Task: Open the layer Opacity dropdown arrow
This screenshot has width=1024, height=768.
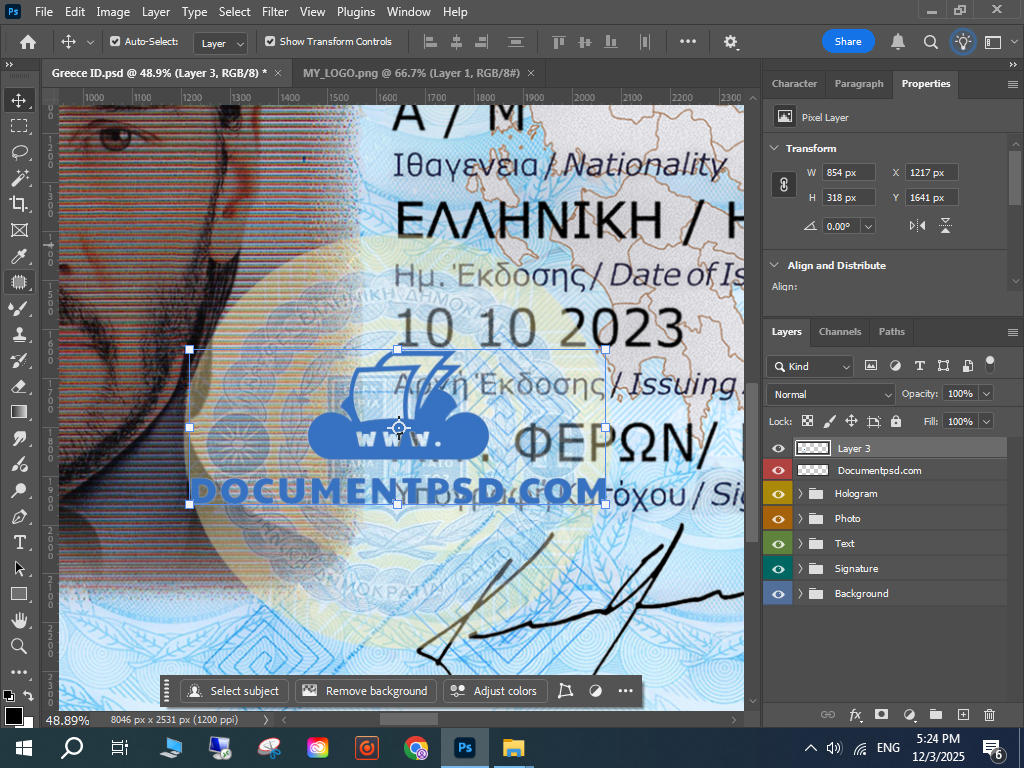Action: click(x=986, y=394)
